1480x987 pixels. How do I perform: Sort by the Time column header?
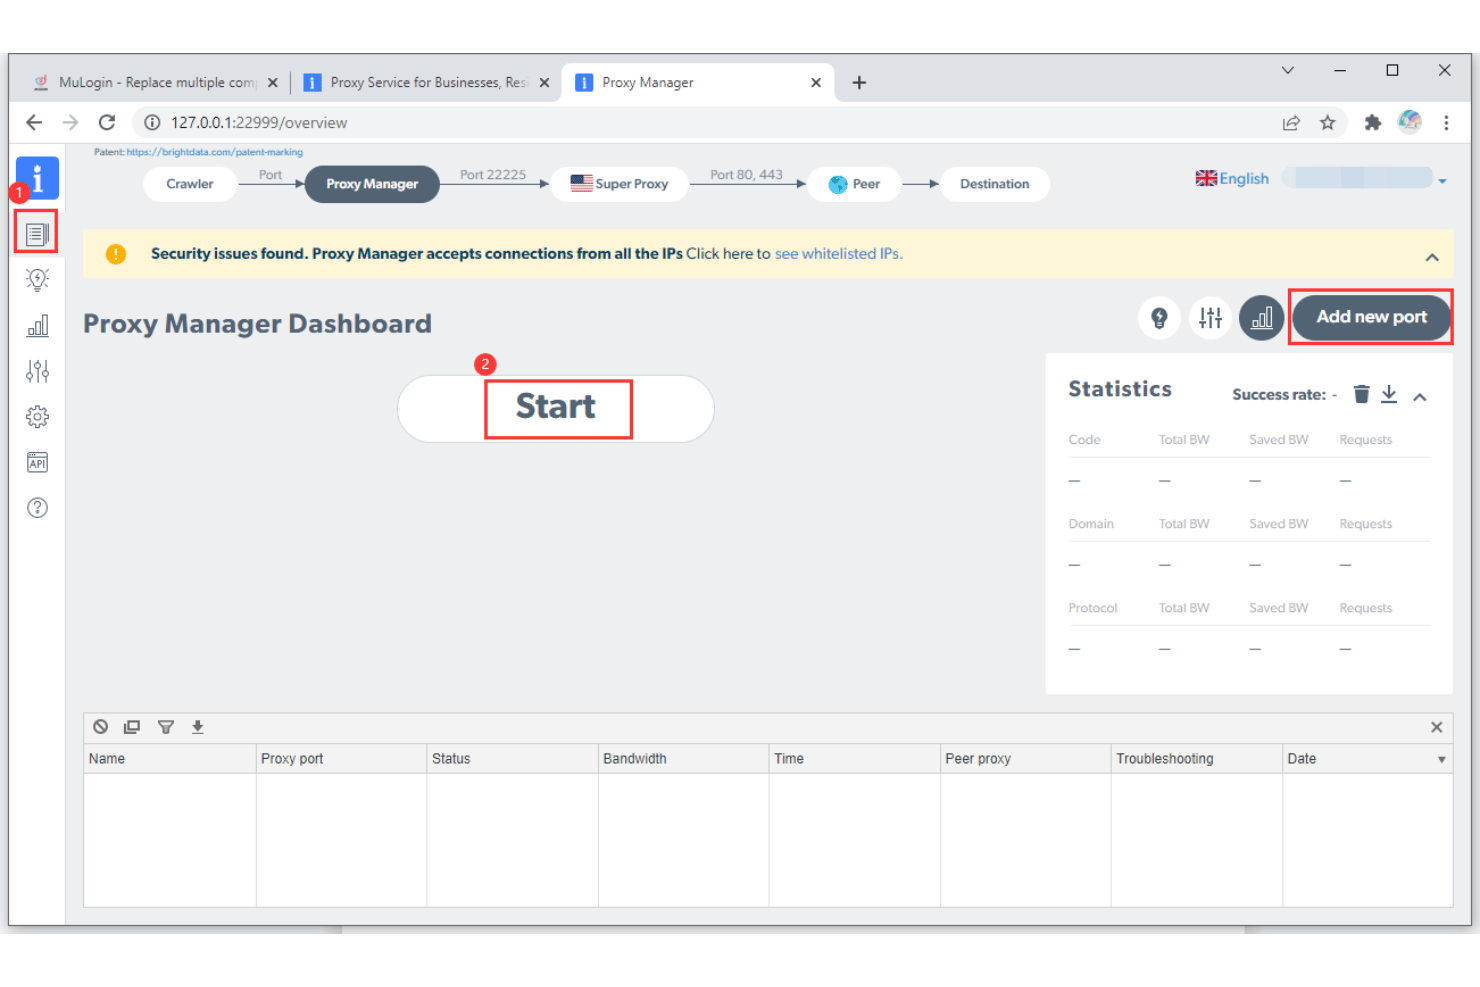(855, 759)
